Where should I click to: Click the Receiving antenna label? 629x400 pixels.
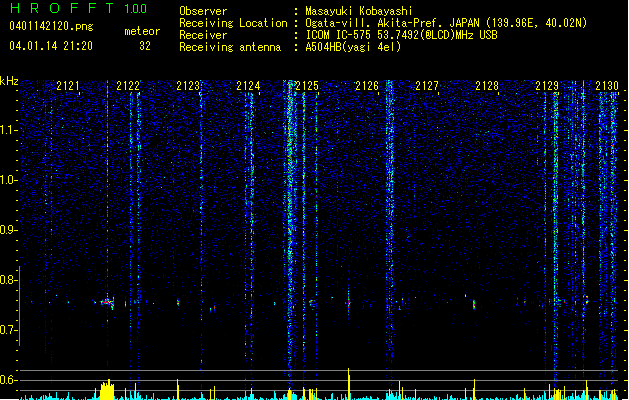pyautogui.click(x=230, y=47)
